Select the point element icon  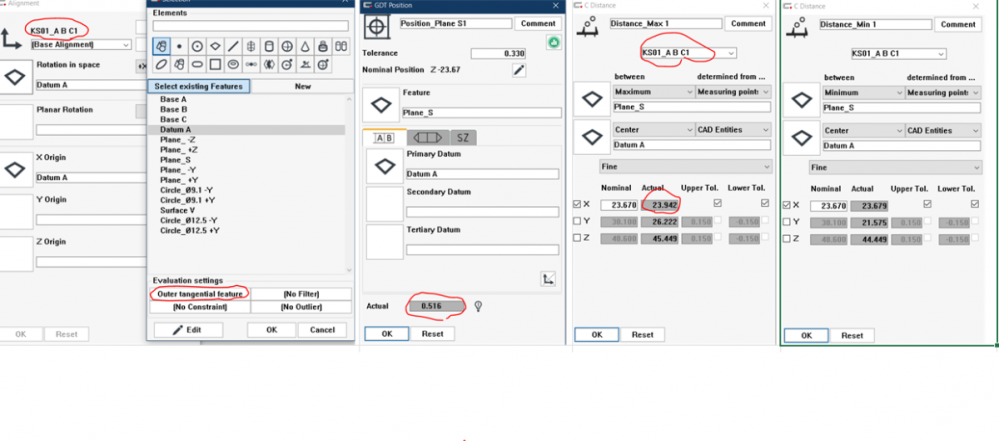point(180,47)
